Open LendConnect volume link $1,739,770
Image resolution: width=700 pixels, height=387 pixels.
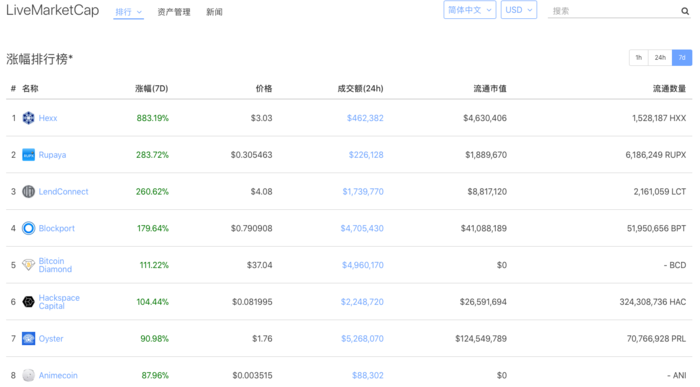(363, 191)
